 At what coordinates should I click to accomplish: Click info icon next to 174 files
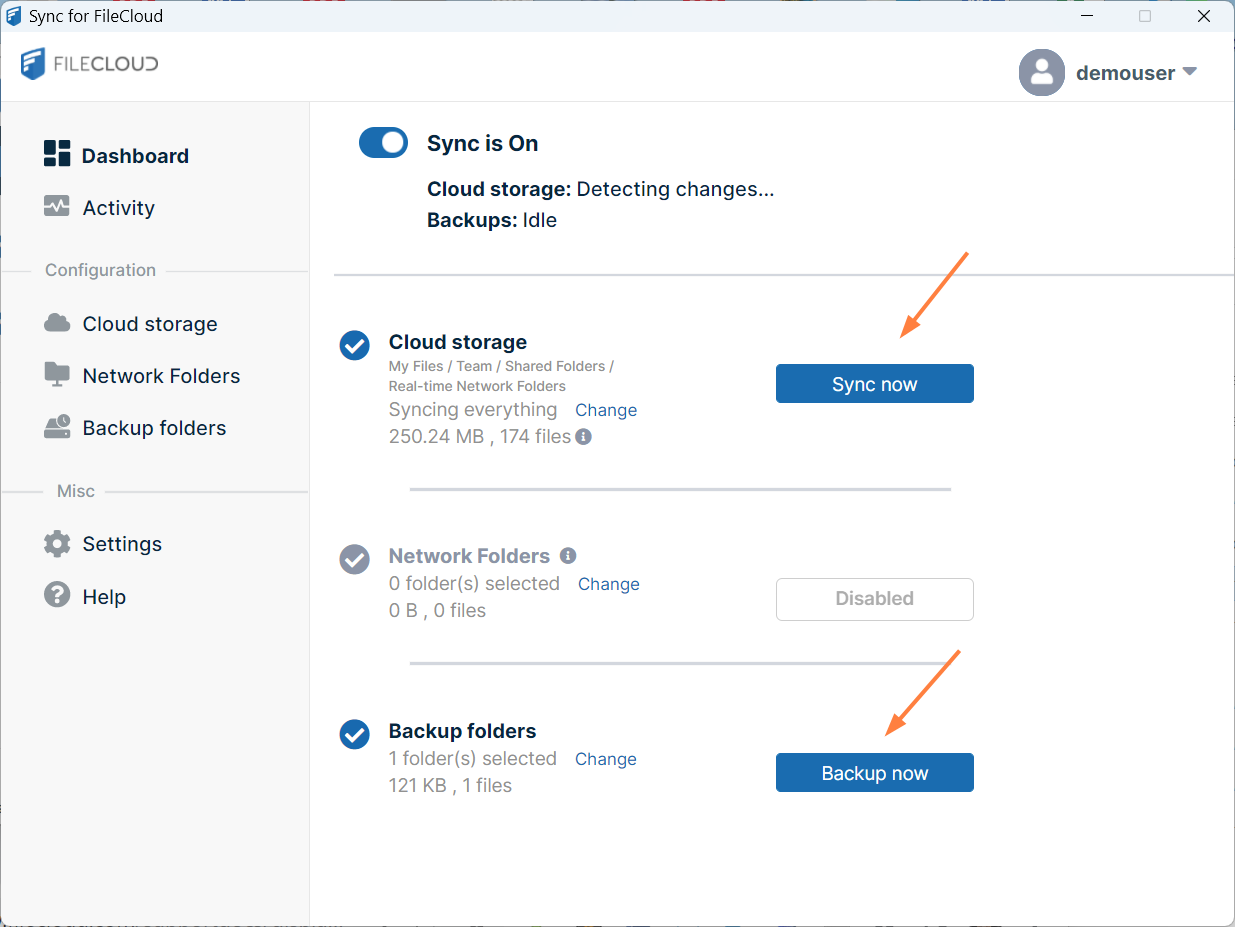tap(584, 436)
